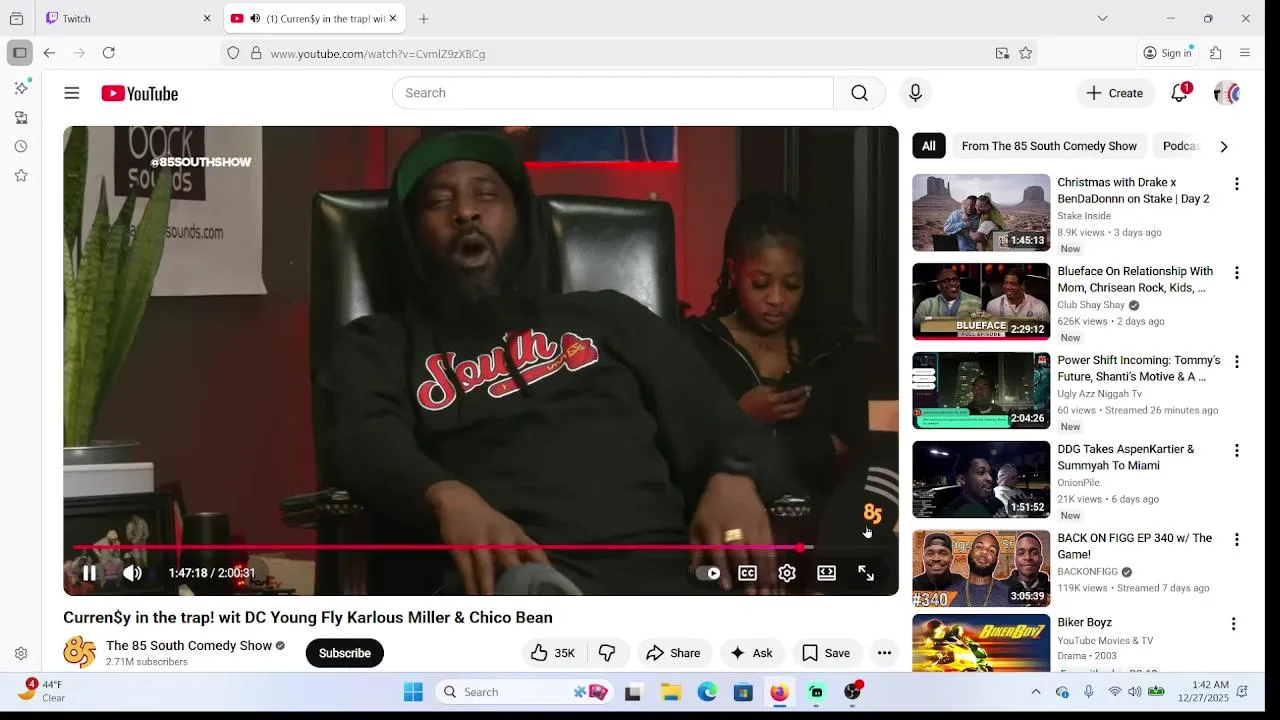Open Blueface Club Shay Shay thumbnail

981,302
